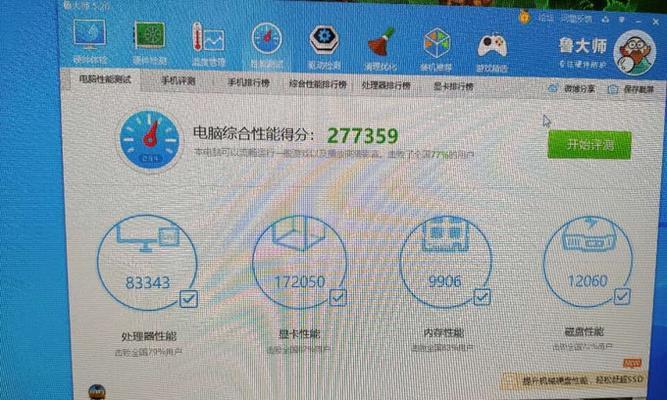Click the overall score 277359
Viewport: 667px width, 400px height.
362,136
